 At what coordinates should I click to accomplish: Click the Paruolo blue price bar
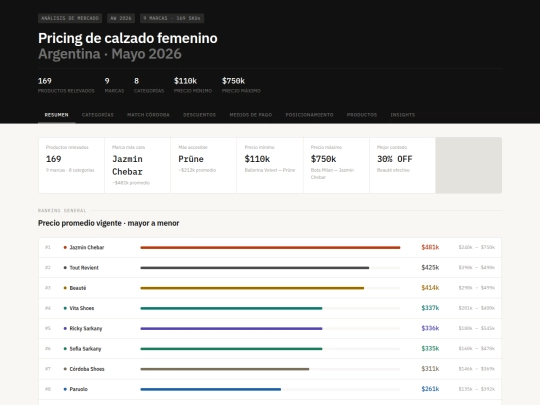point(211,389)
